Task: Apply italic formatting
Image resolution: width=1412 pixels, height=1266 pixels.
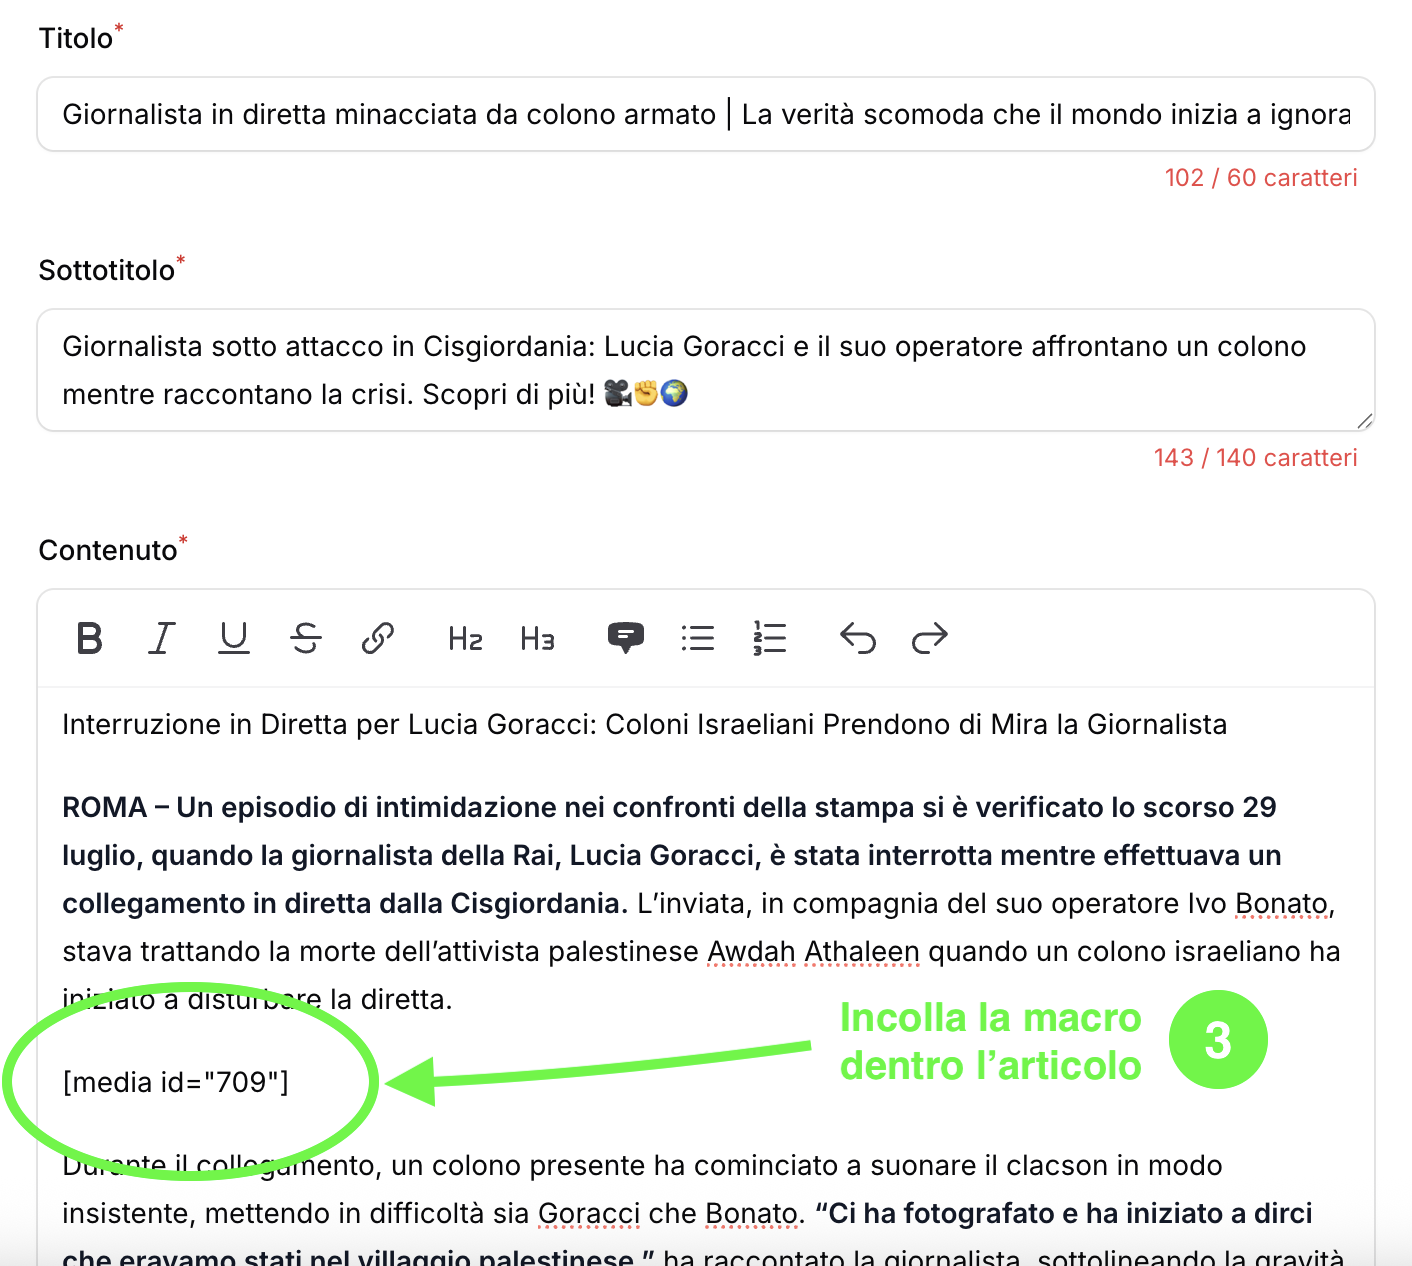Action: point(162,638)
